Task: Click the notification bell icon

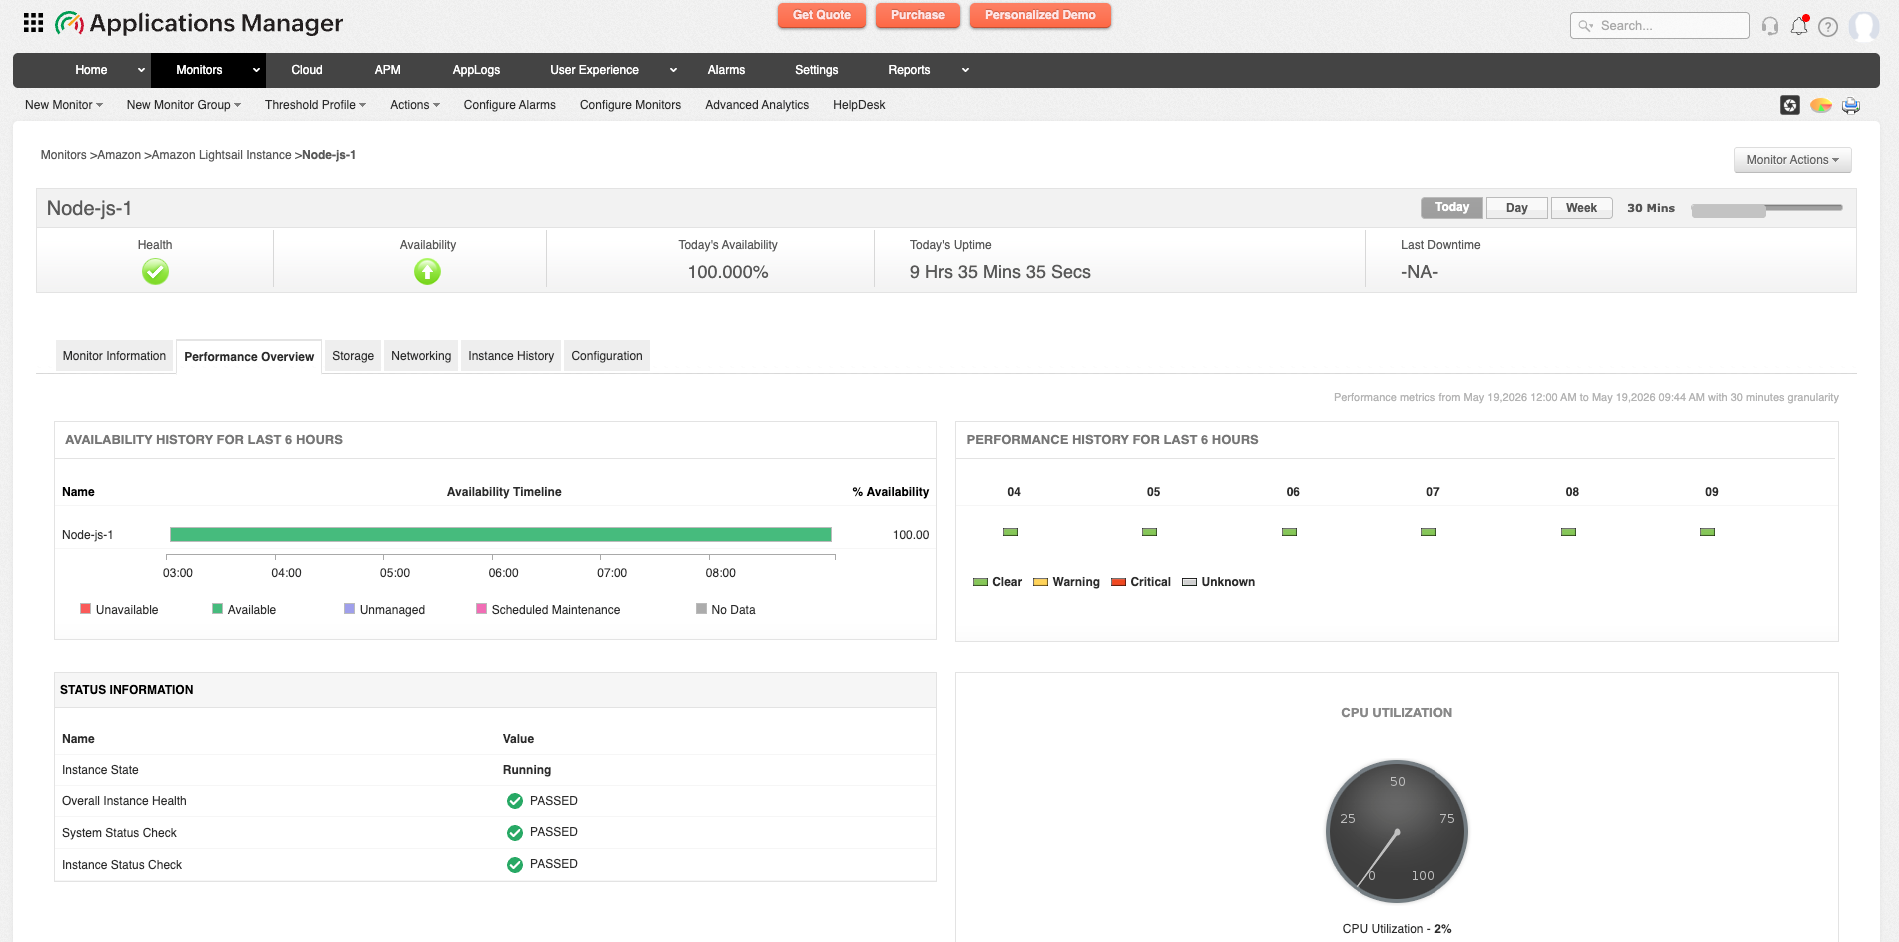Action: (x=1799, y=26)
